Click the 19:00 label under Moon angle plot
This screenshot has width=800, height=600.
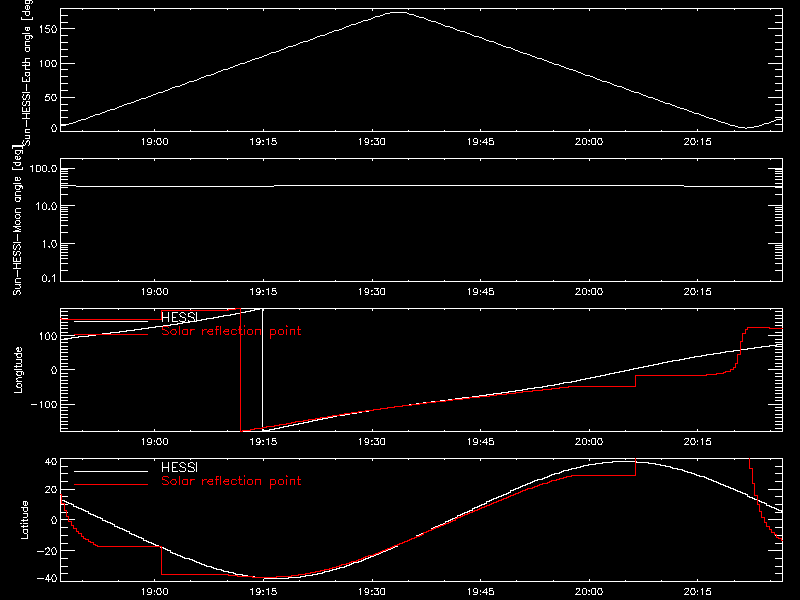coord(155,291)
